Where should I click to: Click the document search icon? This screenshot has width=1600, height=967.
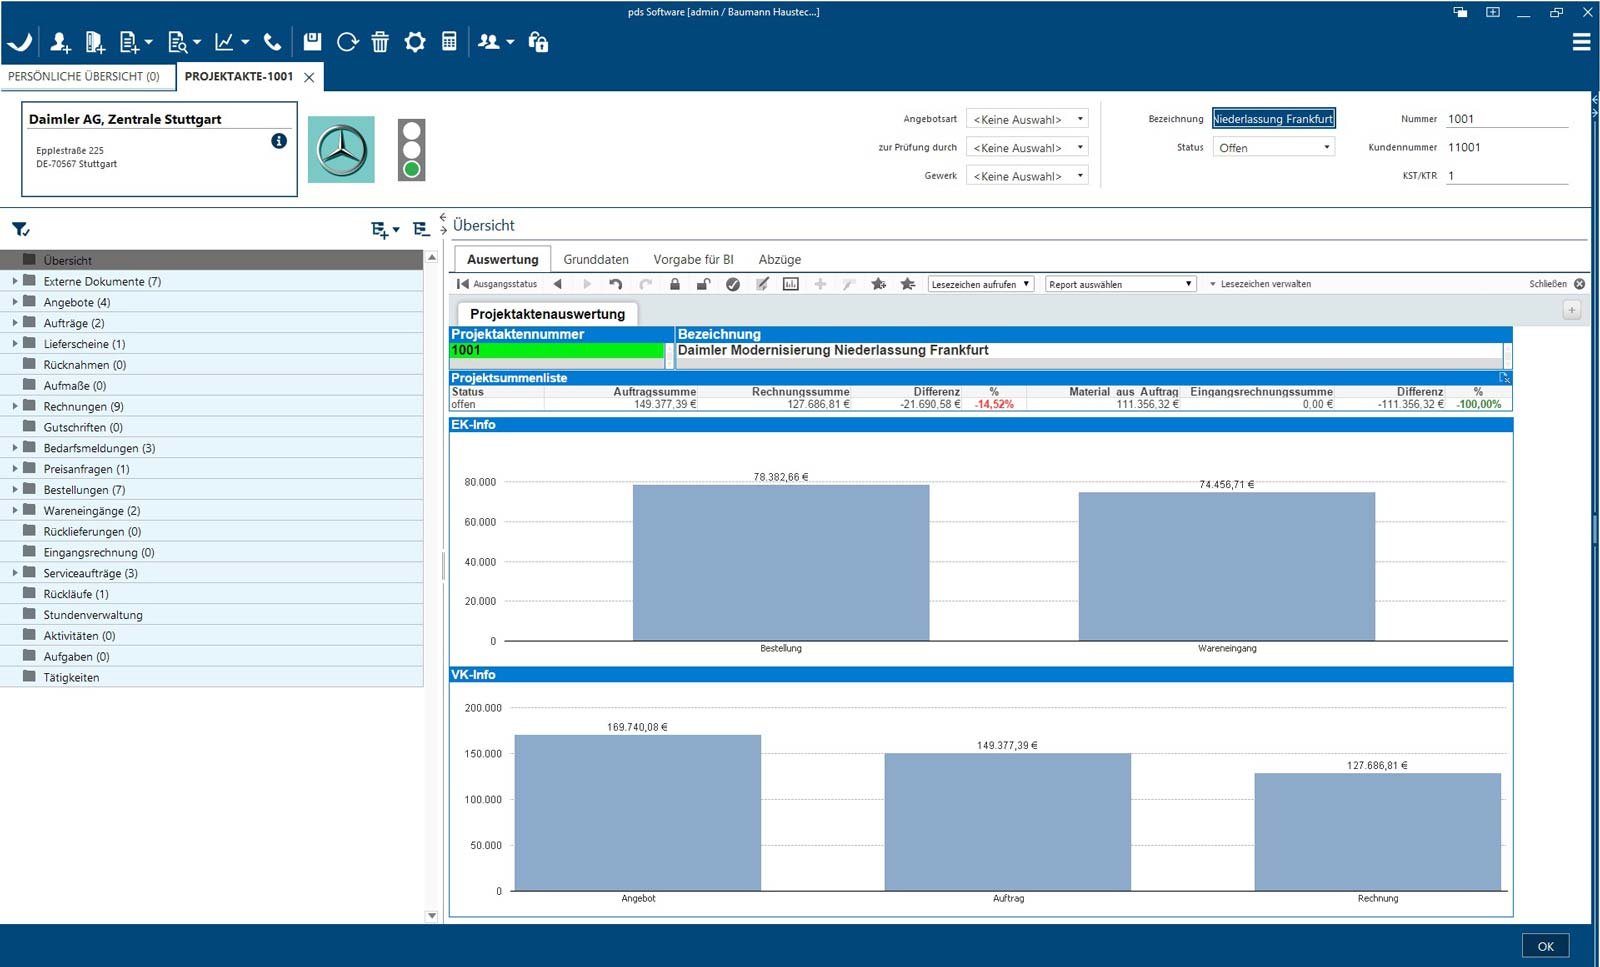pos(178,42)
